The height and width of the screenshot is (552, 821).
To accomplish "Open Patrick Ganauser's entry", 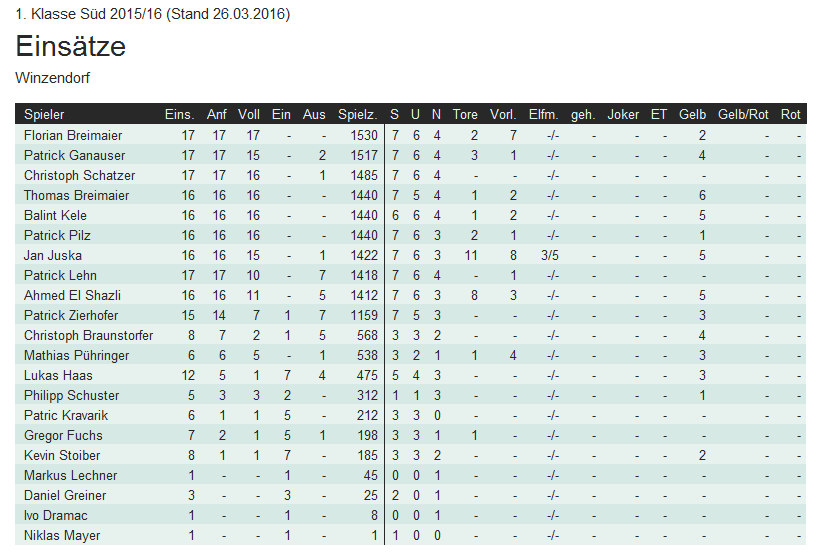I will [74, 156].
